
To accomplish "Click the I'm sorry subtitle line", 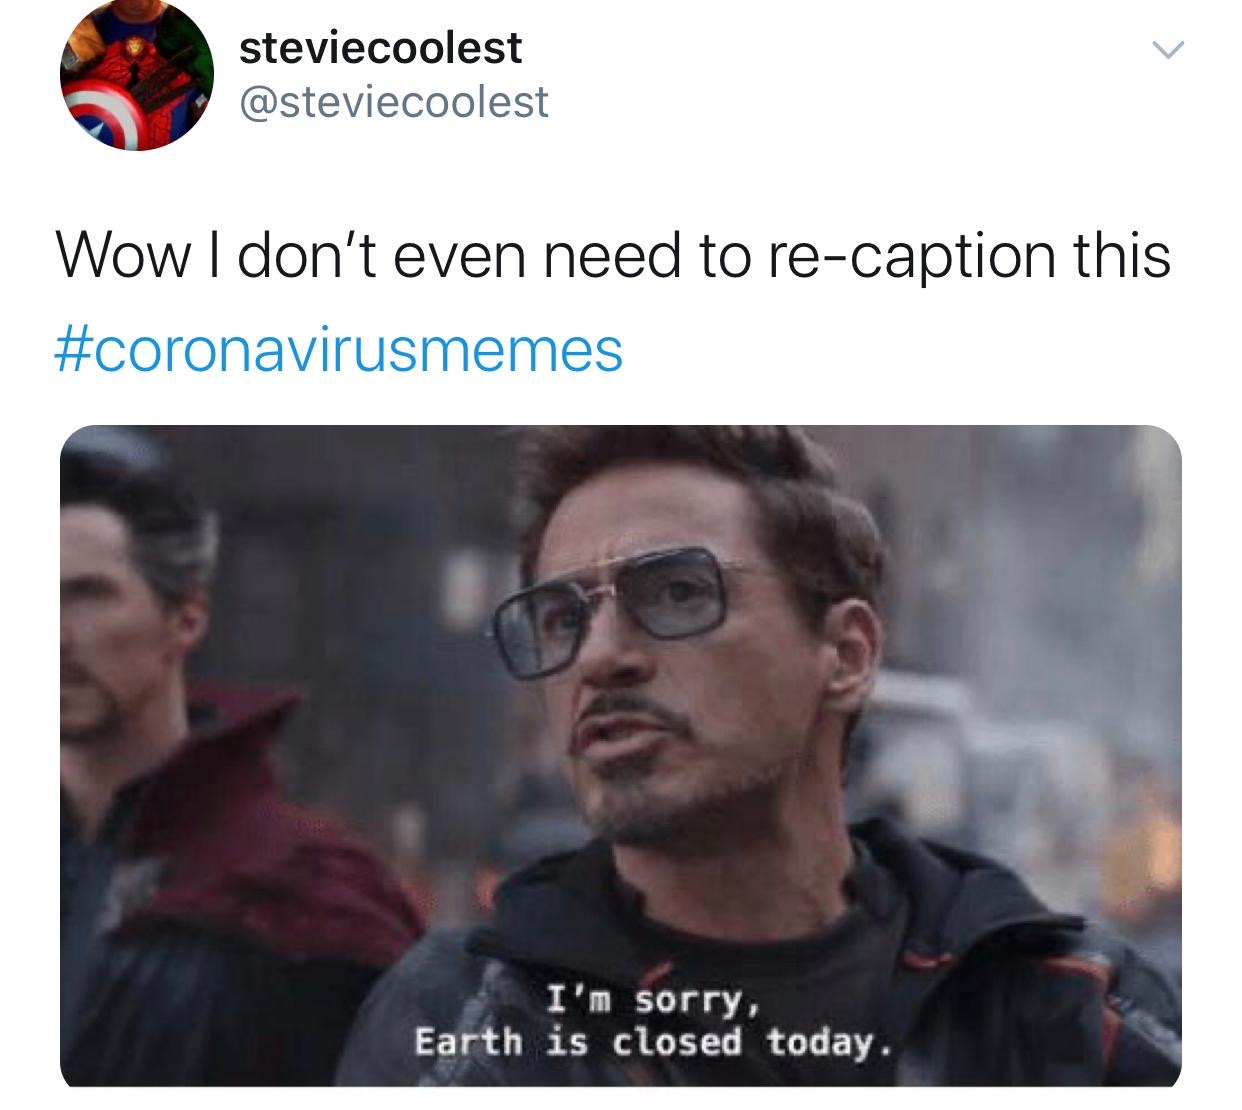I will click(654, 999).
